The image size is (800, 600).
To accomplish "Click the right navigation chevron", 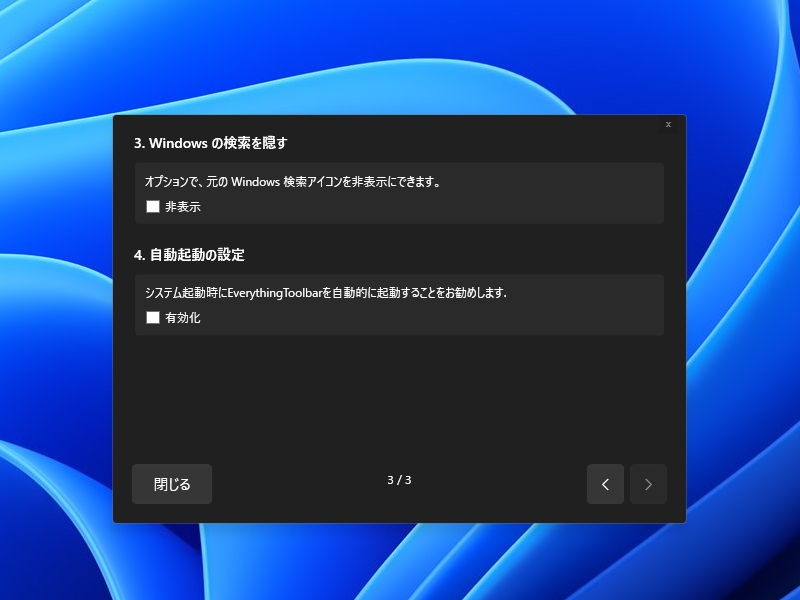I will click(649, 484).
